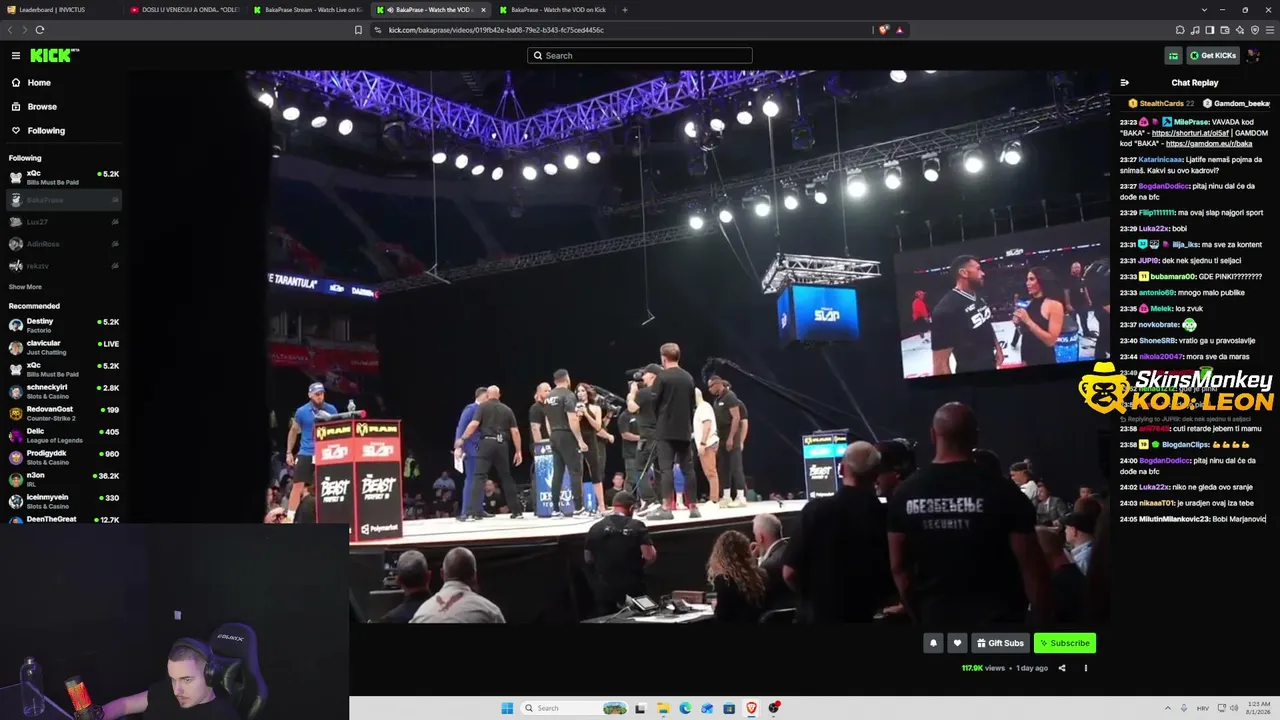
Task: Open the Windows Start menu
Action: tap(507, 708)
